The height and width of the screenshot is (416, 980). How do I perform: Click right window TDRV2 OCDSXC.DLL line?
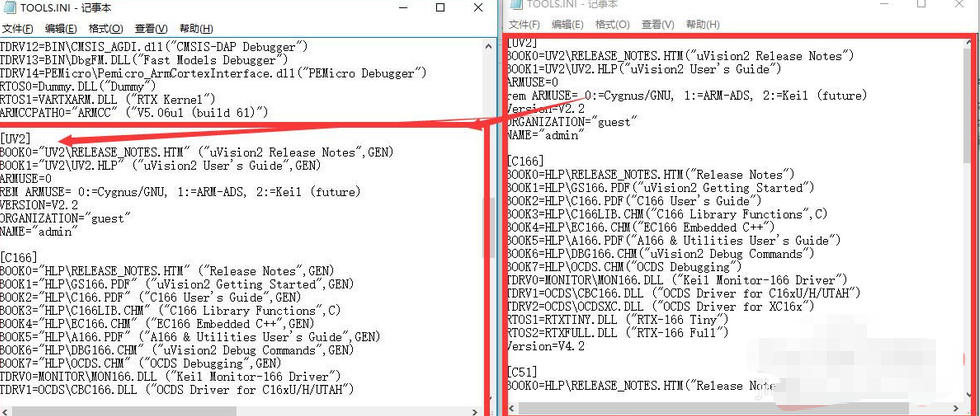pos(661,307)
